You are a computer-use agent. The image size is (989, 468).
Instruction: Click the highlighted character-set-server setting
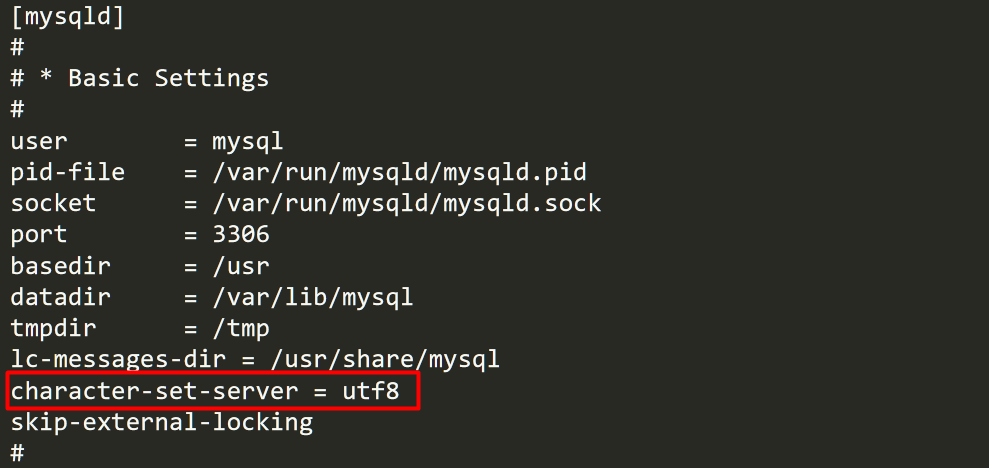tap(214, 391)
